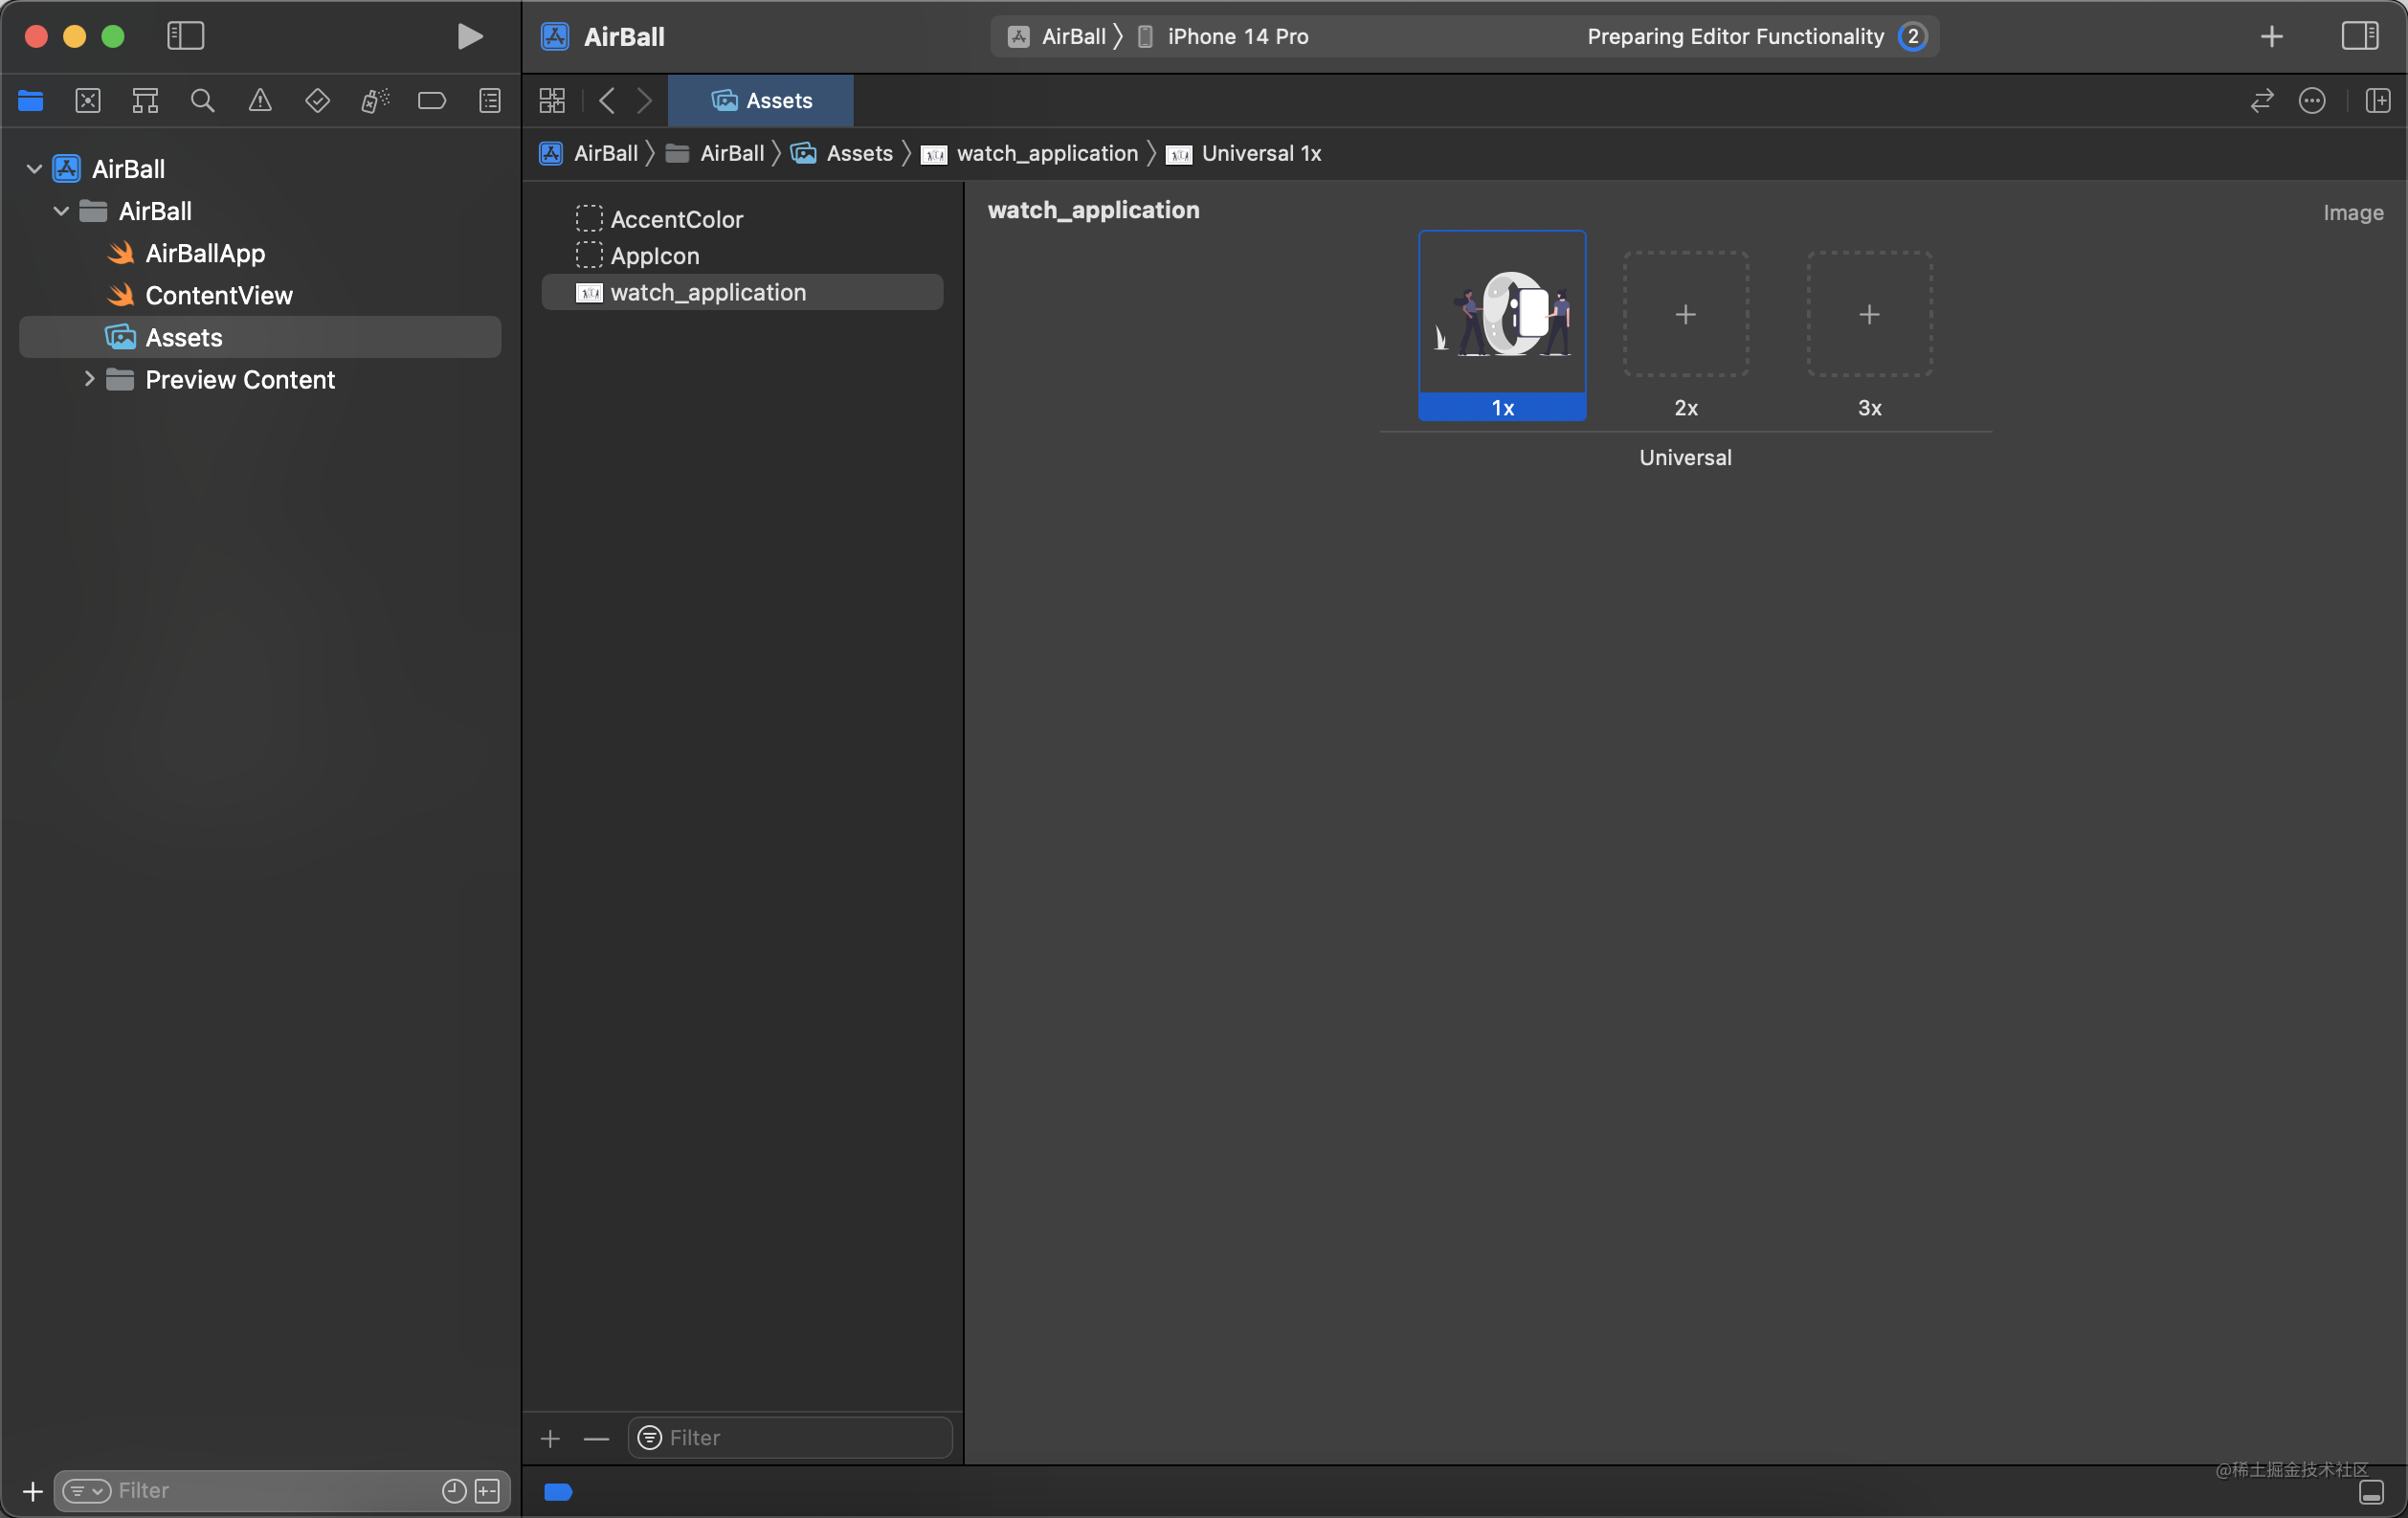Click the empty 3x image slot
This screenshot has height=1518, width=2408.
(x=1870, y=314)
